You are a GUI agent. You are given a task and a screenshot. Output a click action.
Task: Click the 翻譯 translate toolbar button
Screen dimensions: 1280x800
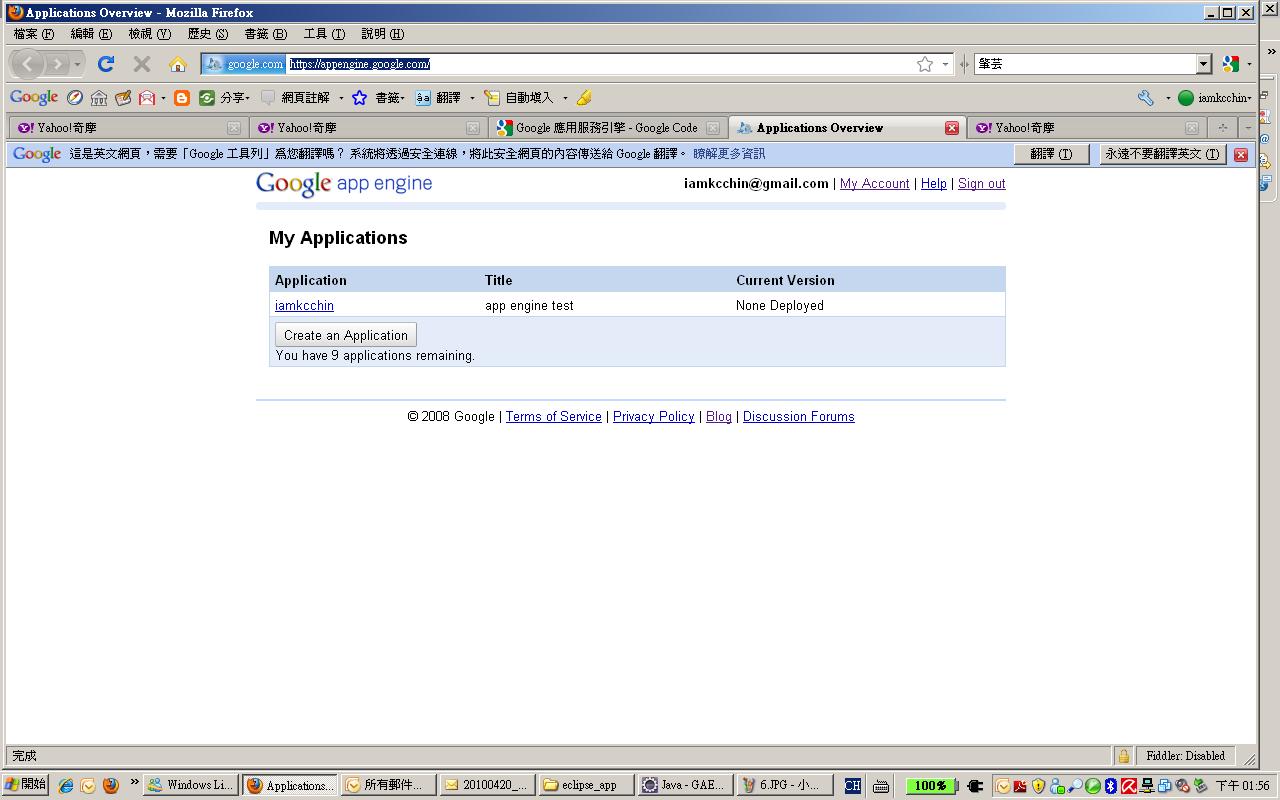(438, 97)
